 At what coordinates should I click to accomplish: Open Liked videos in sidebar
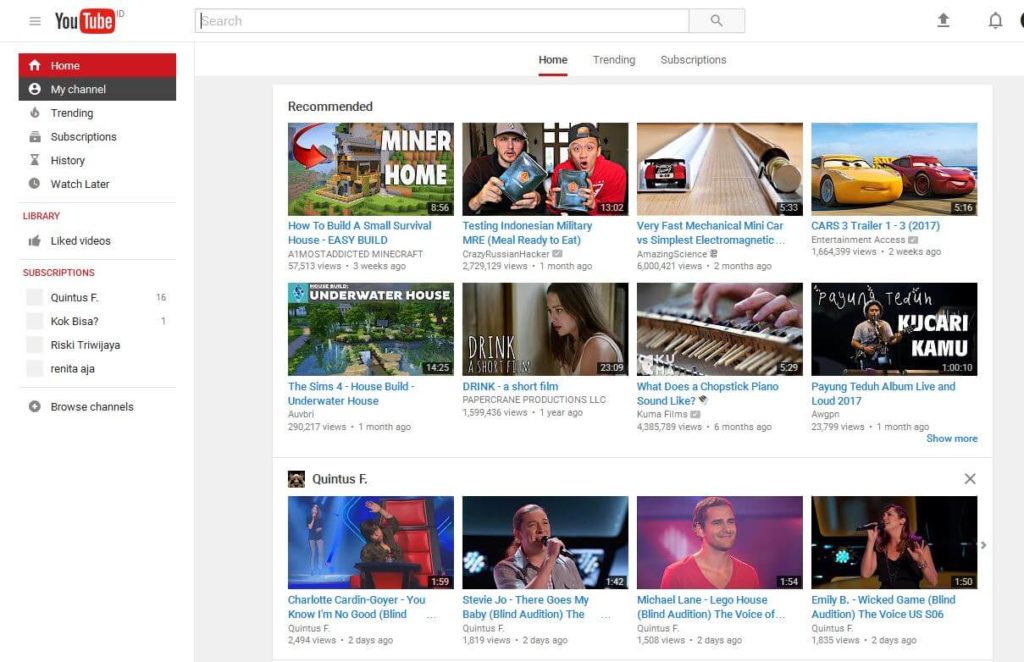pyautogui.click(x=97, y=241)
